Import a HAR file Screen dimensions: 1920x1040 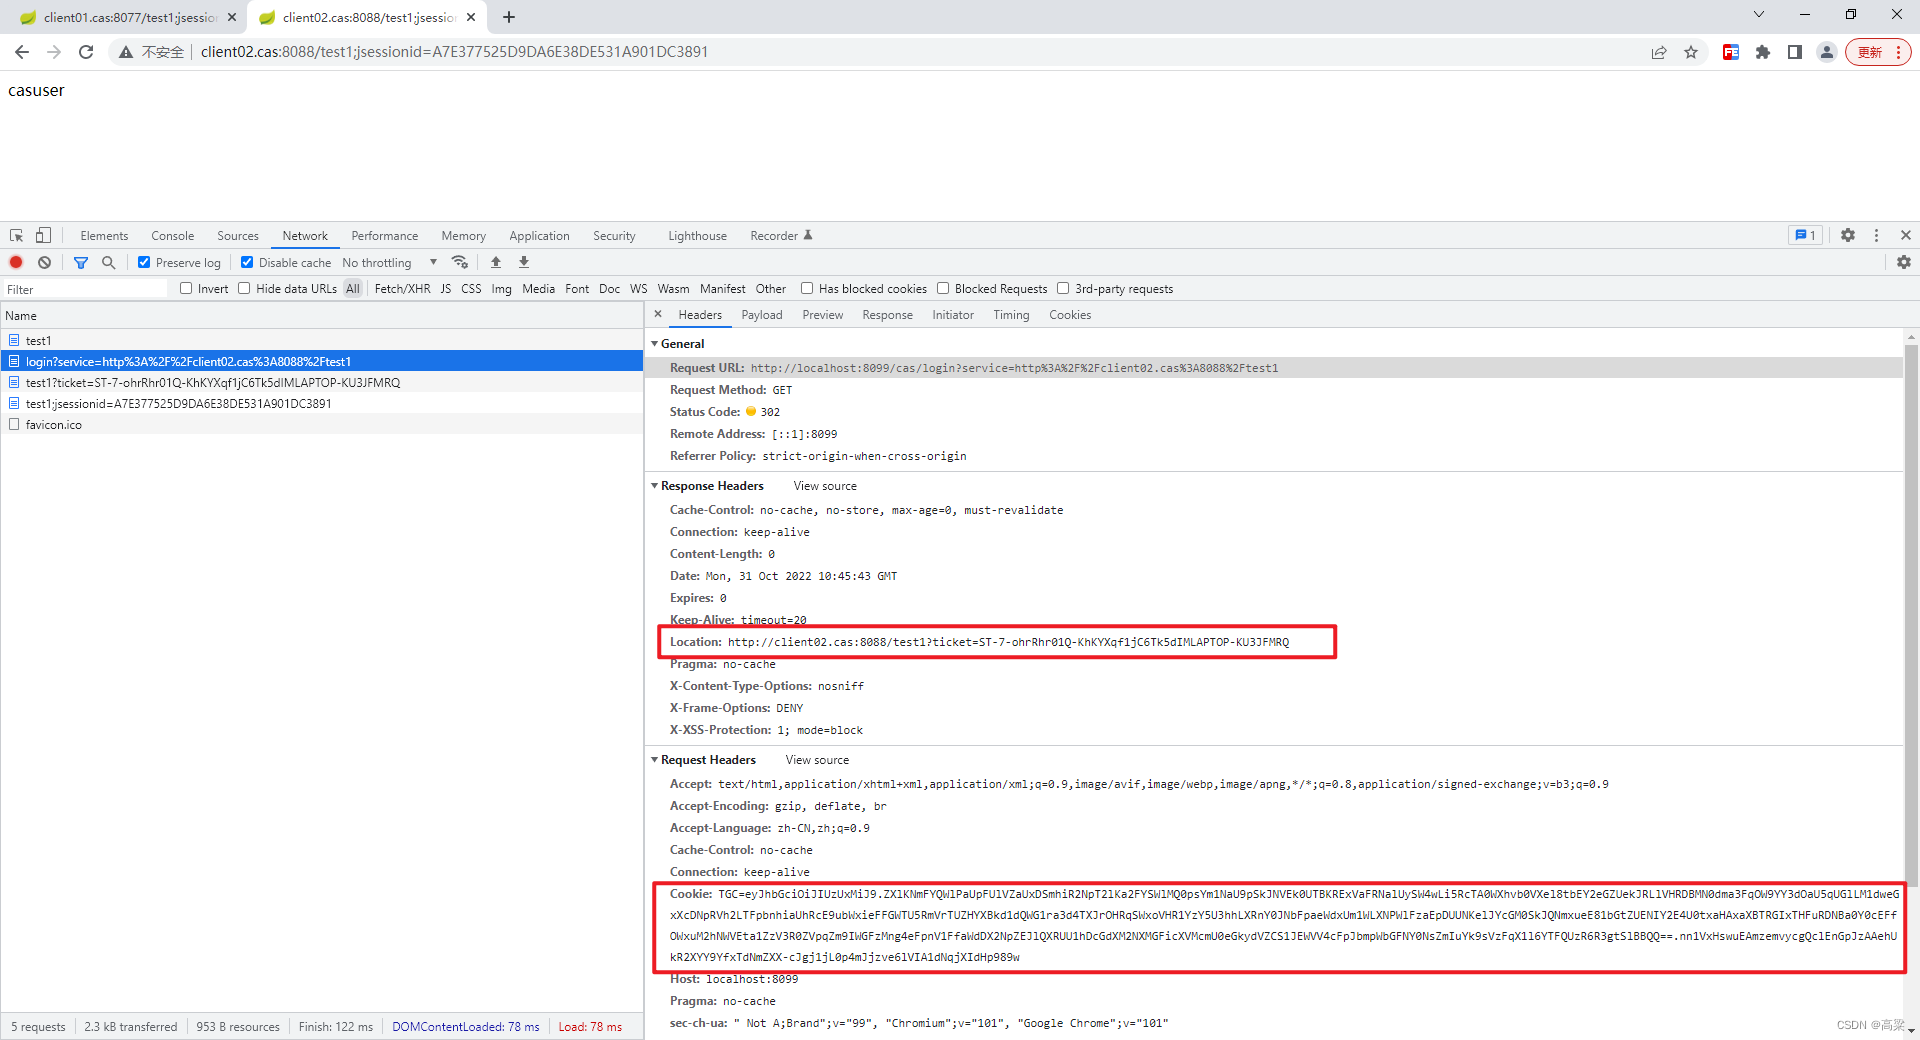[496, 262]
